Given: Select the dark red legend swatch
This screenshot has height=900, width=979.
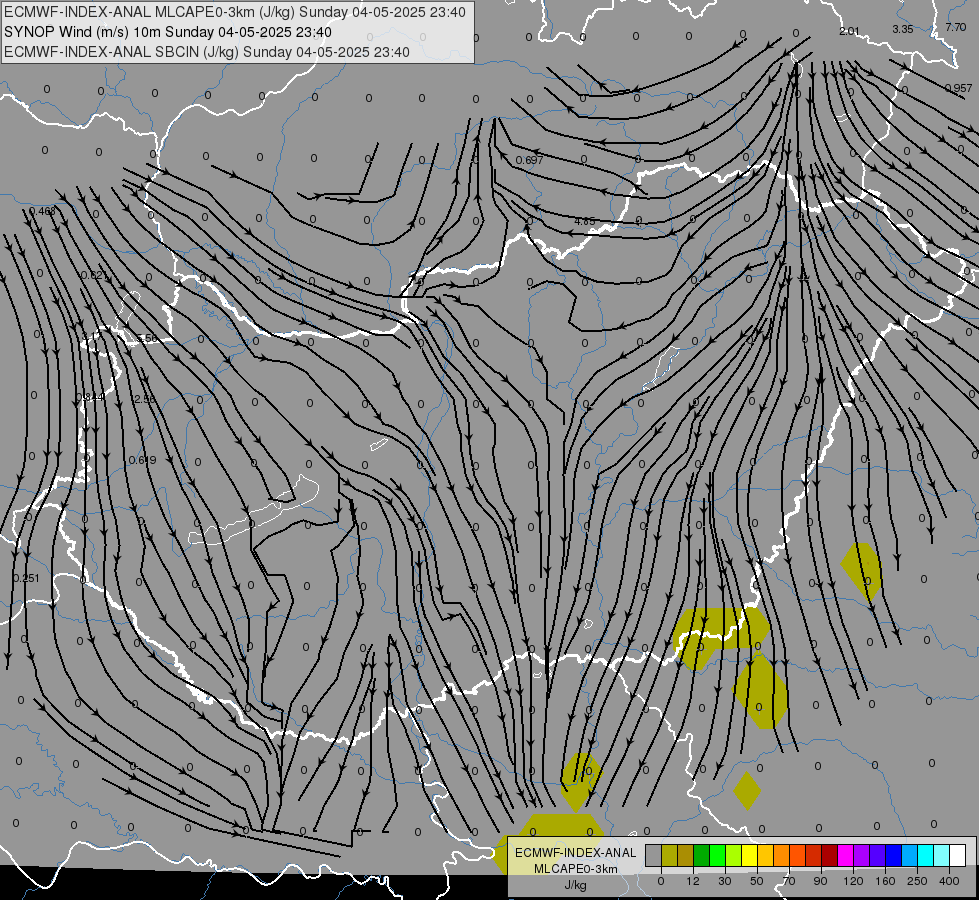Looking at the screenshot, I should coord(829,855).
